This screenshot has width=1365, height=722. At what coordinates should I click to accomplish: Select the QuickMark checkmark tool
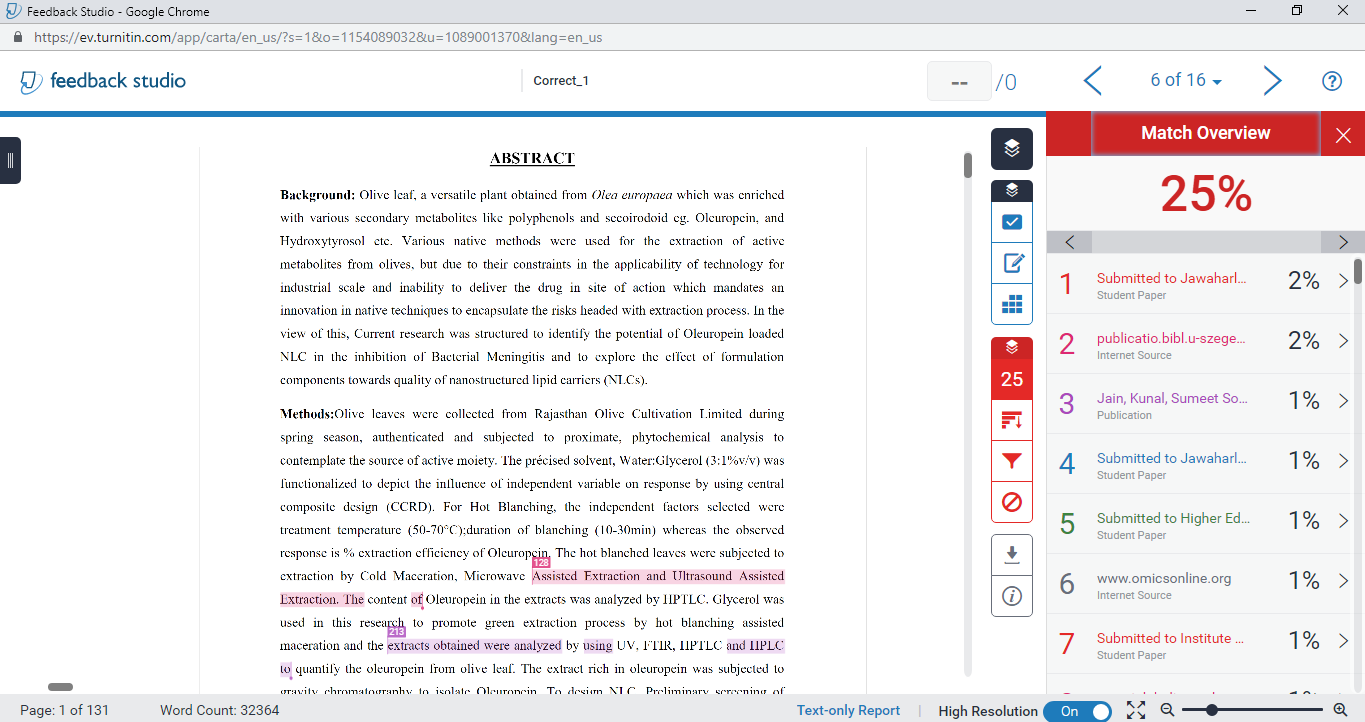1011,222
